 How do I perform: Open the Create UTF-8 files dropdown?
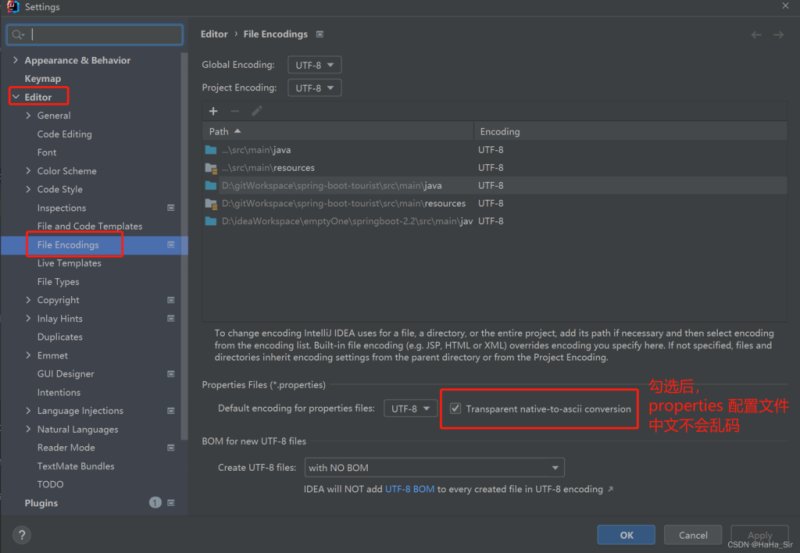pos(434,468)
